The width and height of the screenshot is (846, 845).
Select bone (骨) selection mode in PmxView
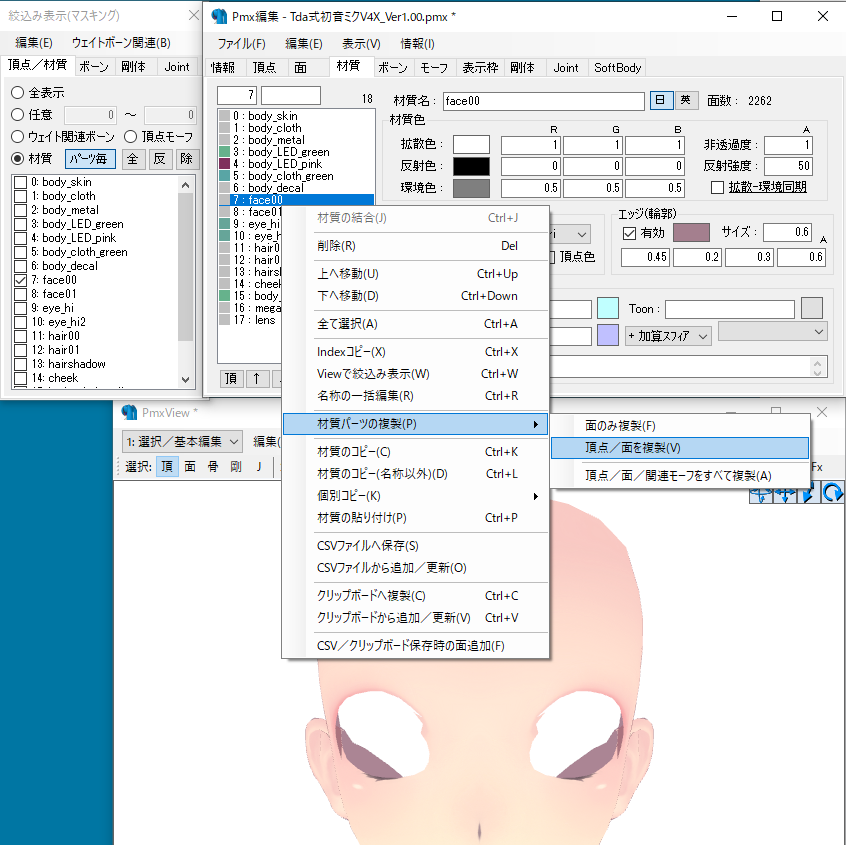point(213,466)
